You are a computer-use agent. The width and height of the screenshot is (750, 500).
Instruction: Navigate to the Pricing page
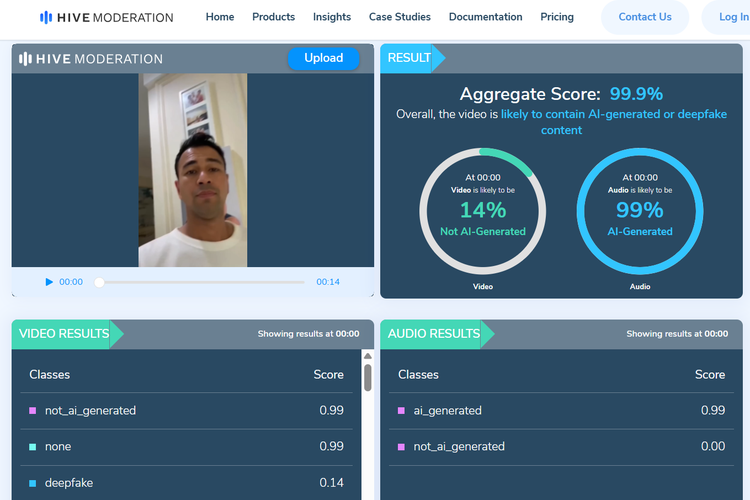557,17
